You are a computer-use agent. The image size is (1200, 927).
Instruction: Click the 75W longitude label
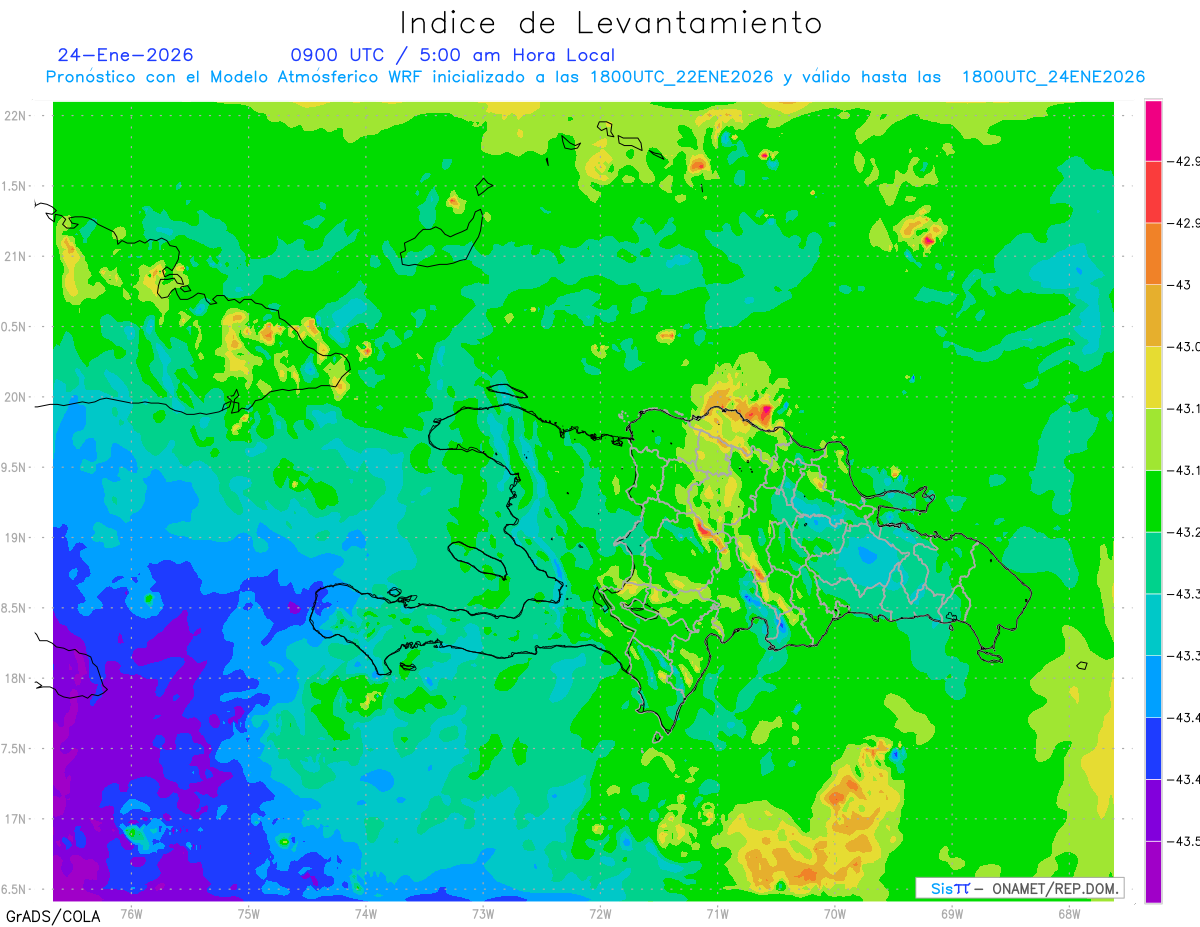(x=249, y=914)
